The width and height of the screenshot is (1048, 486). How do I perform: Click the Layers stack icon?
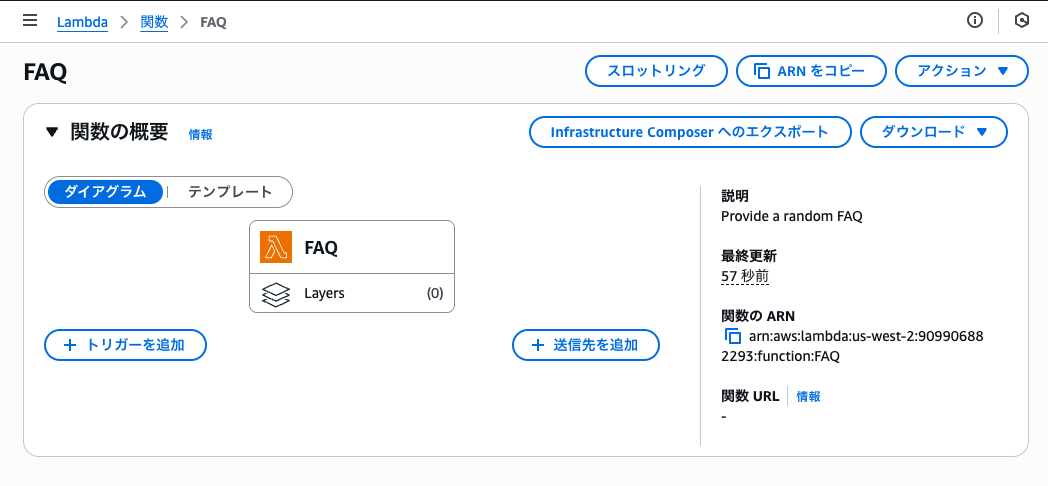275,294
